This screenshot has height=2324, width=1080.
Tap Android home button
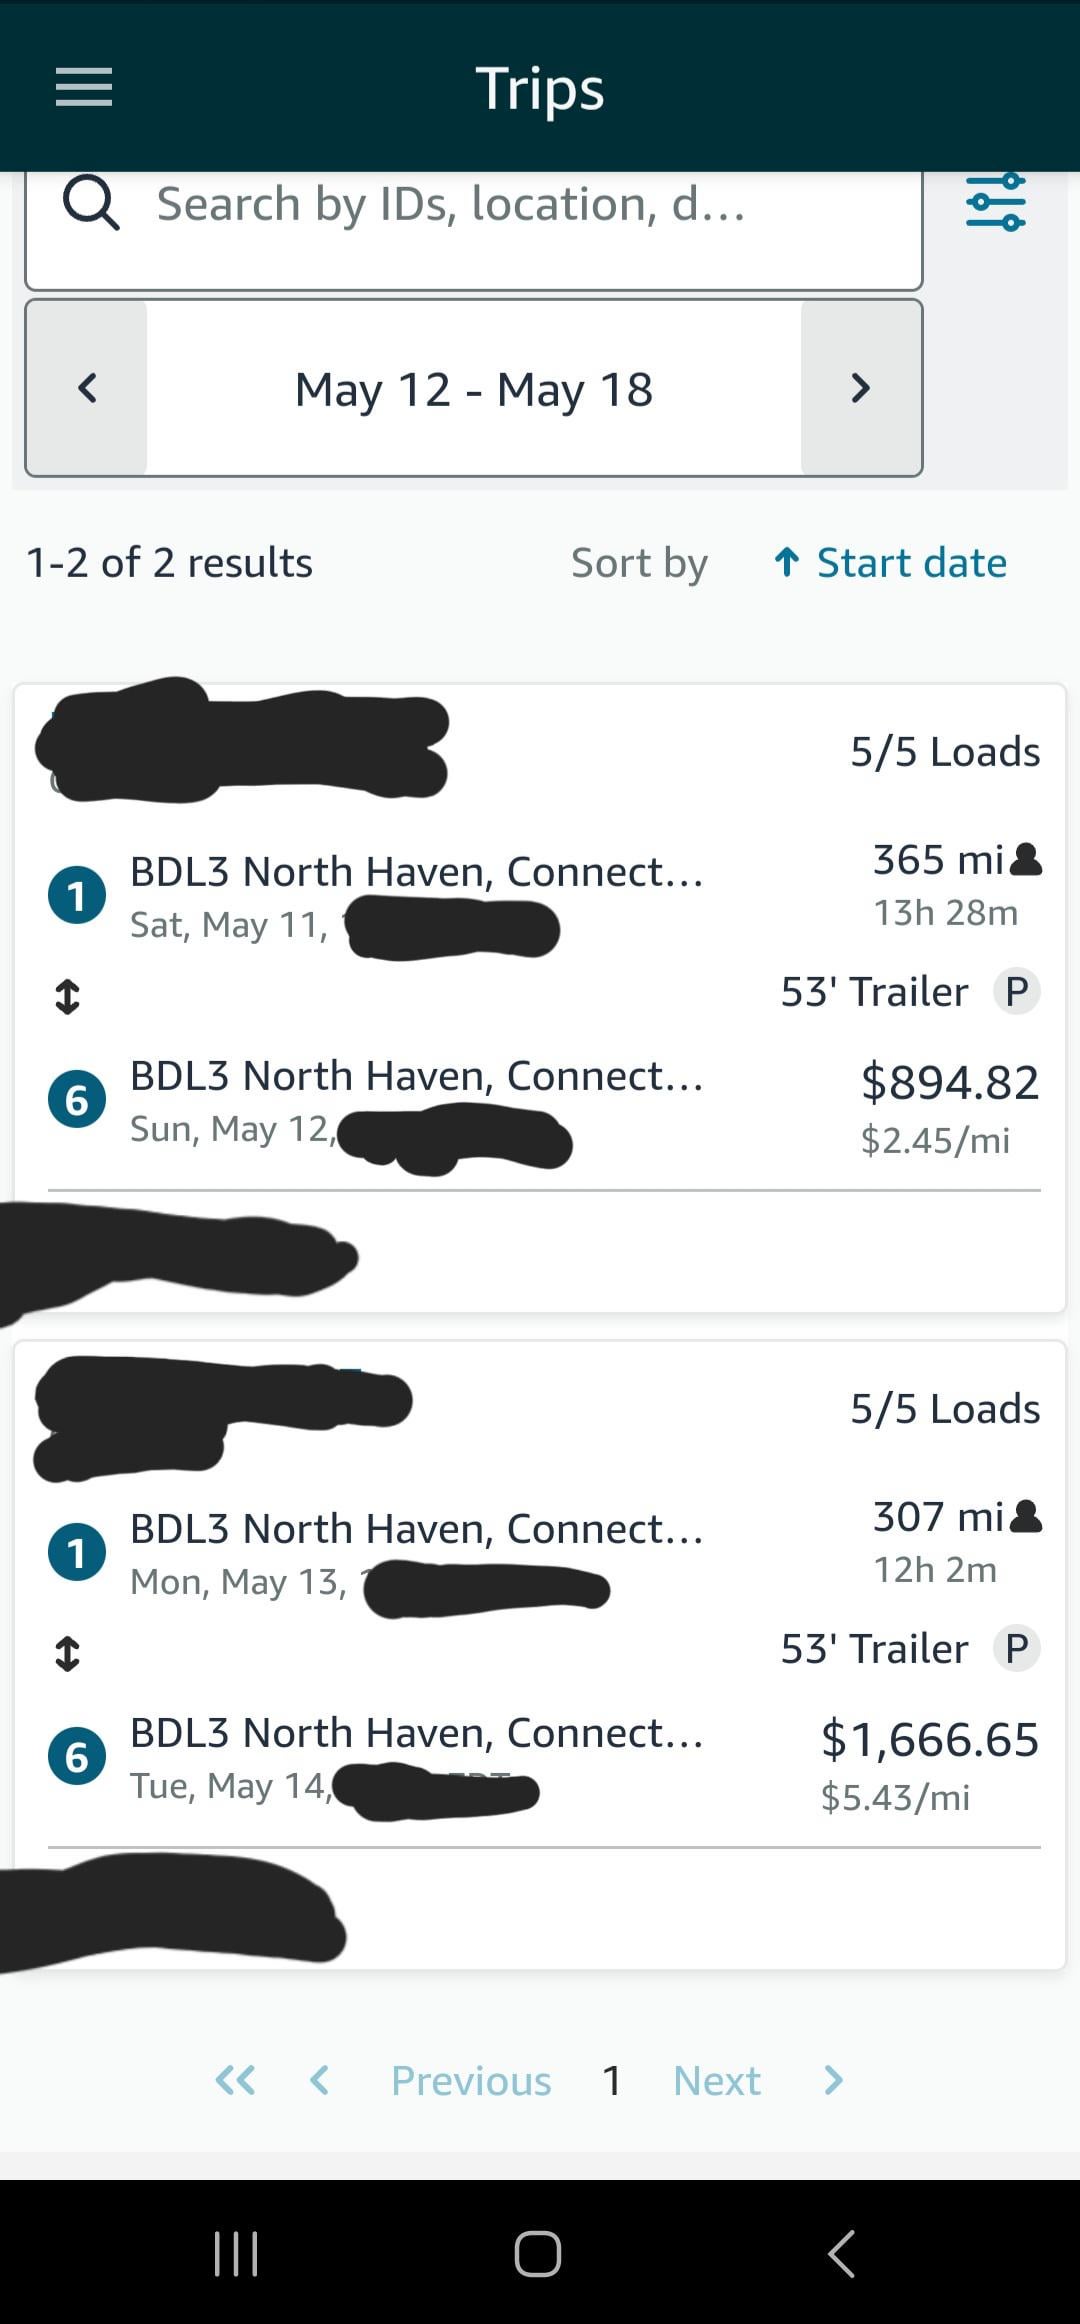[538, 2253]
